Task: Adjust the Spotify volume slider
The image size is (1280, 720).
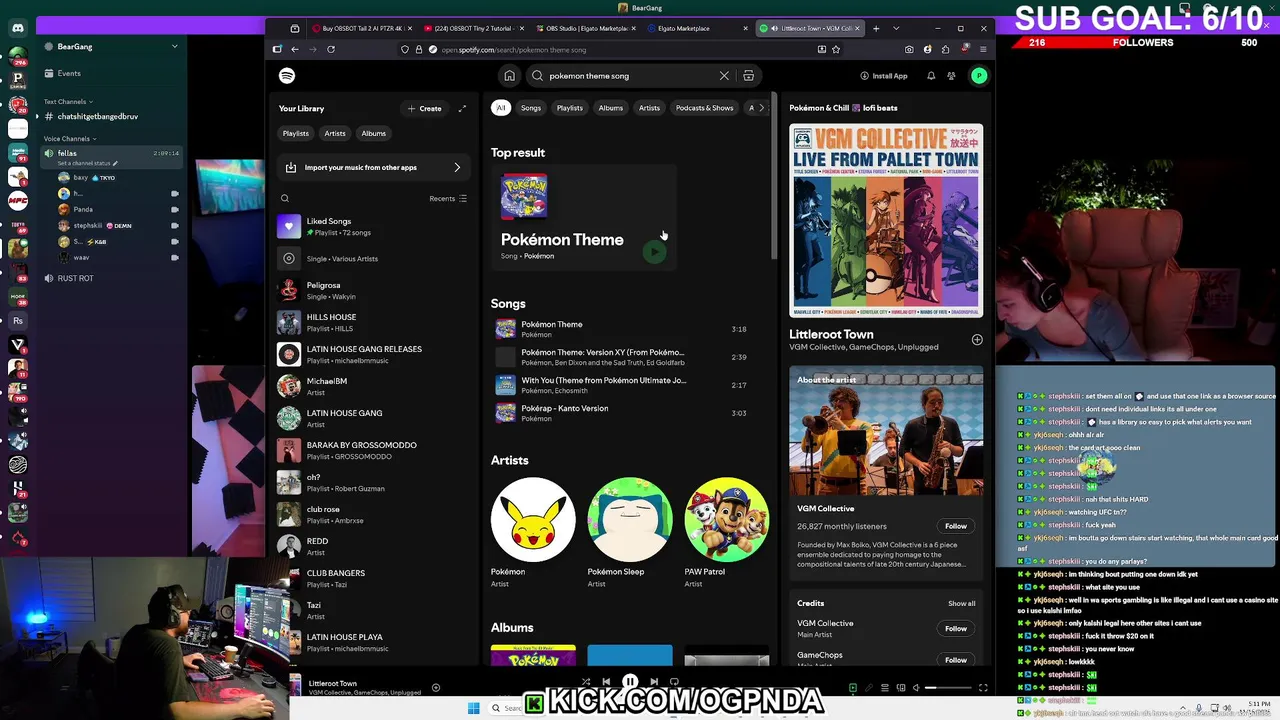Action: [x=946, y=688]
